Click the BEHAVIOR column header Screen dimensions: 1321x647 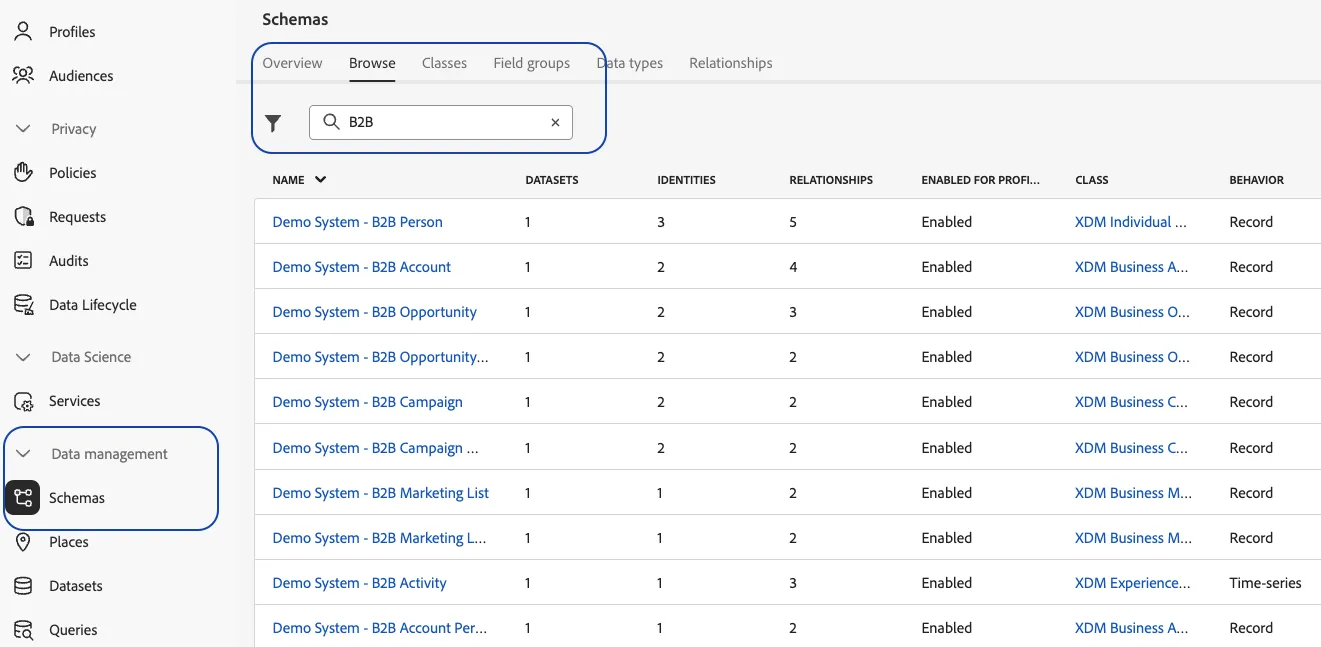(x=1256, y=180)
